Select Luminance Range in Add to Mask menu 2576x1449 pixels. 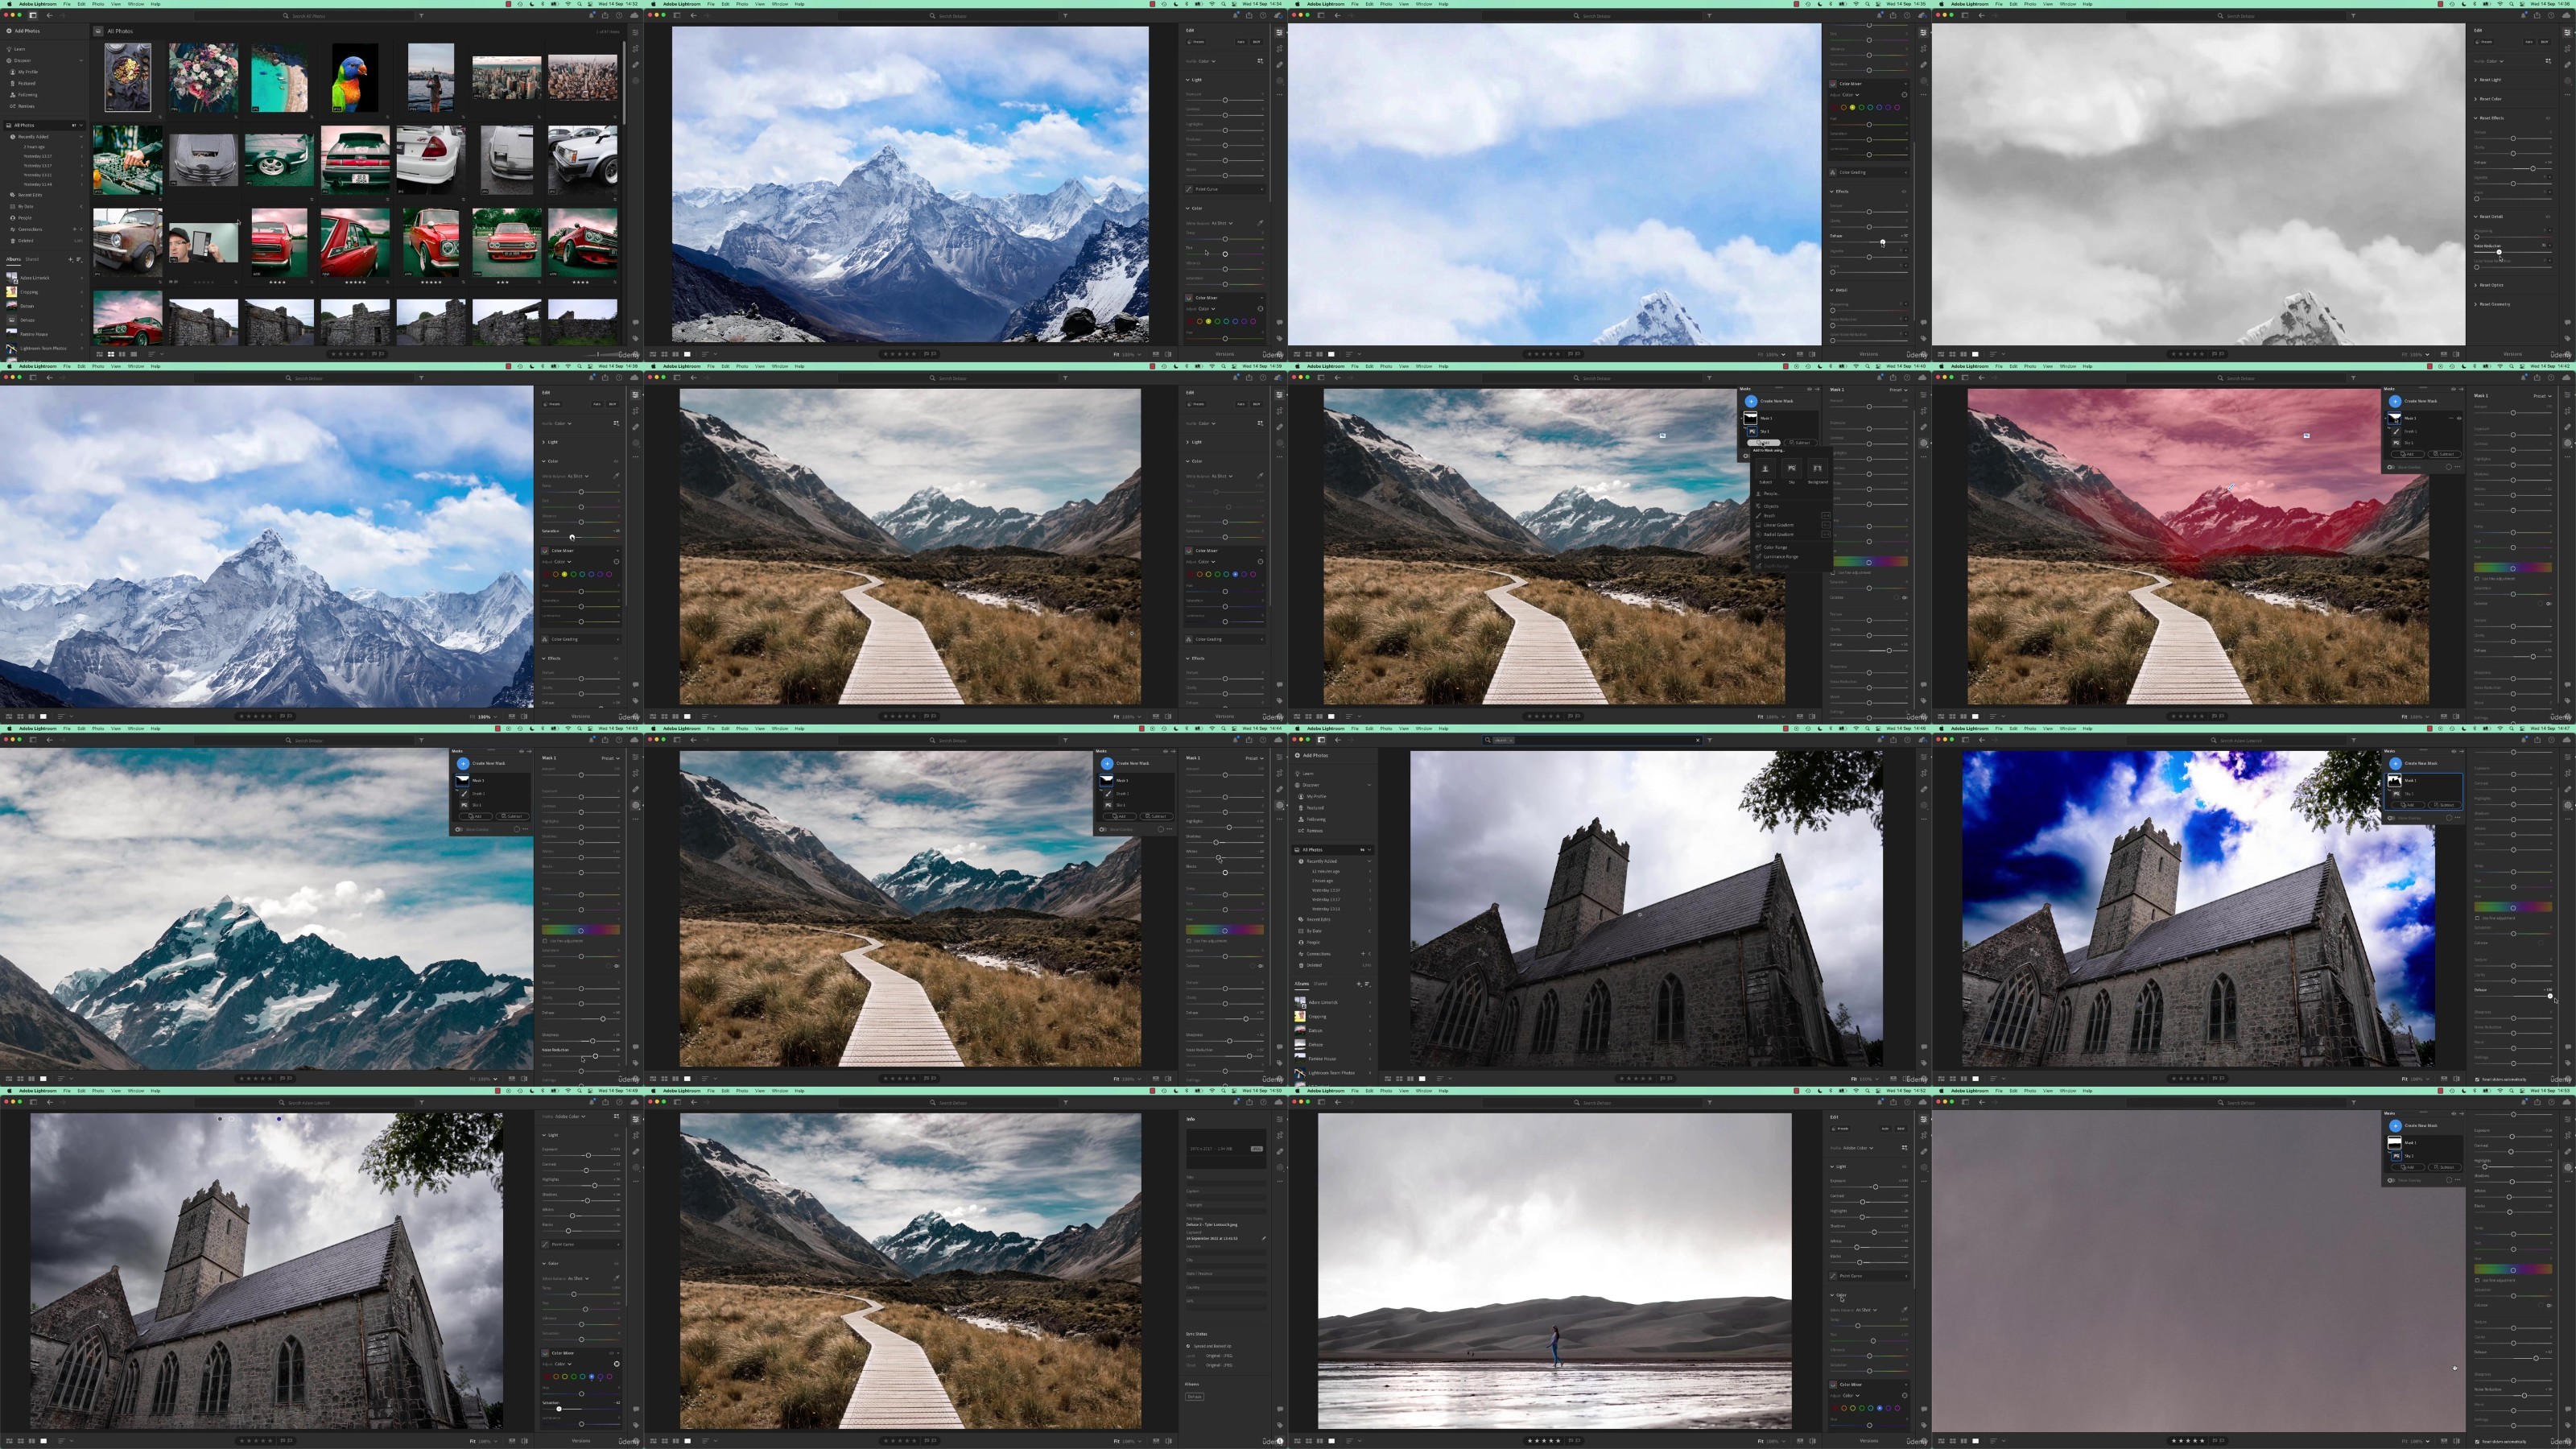[1780, 556]
